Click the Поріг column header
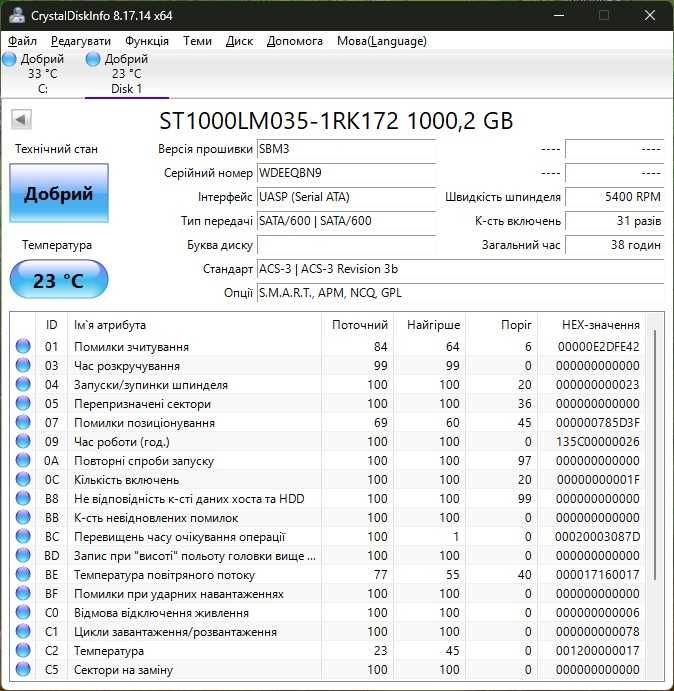Image resolution: width=674 pixels, height=691 pixels. (502, 325)
